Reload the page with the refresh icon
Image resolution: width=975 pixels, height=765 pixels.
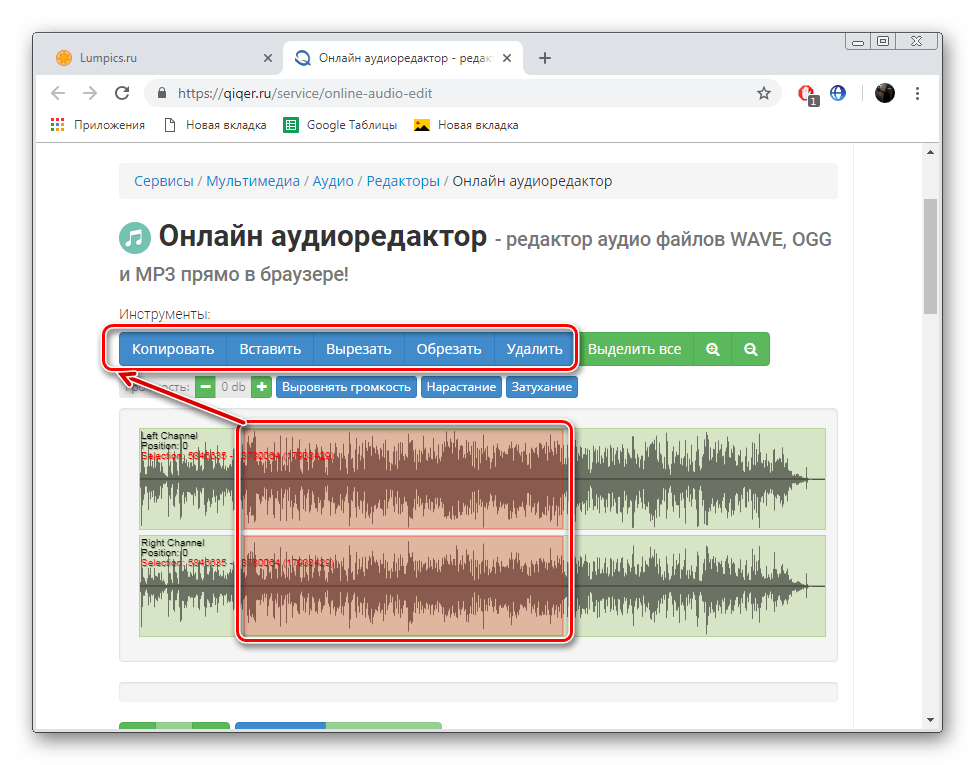point(122,93)
